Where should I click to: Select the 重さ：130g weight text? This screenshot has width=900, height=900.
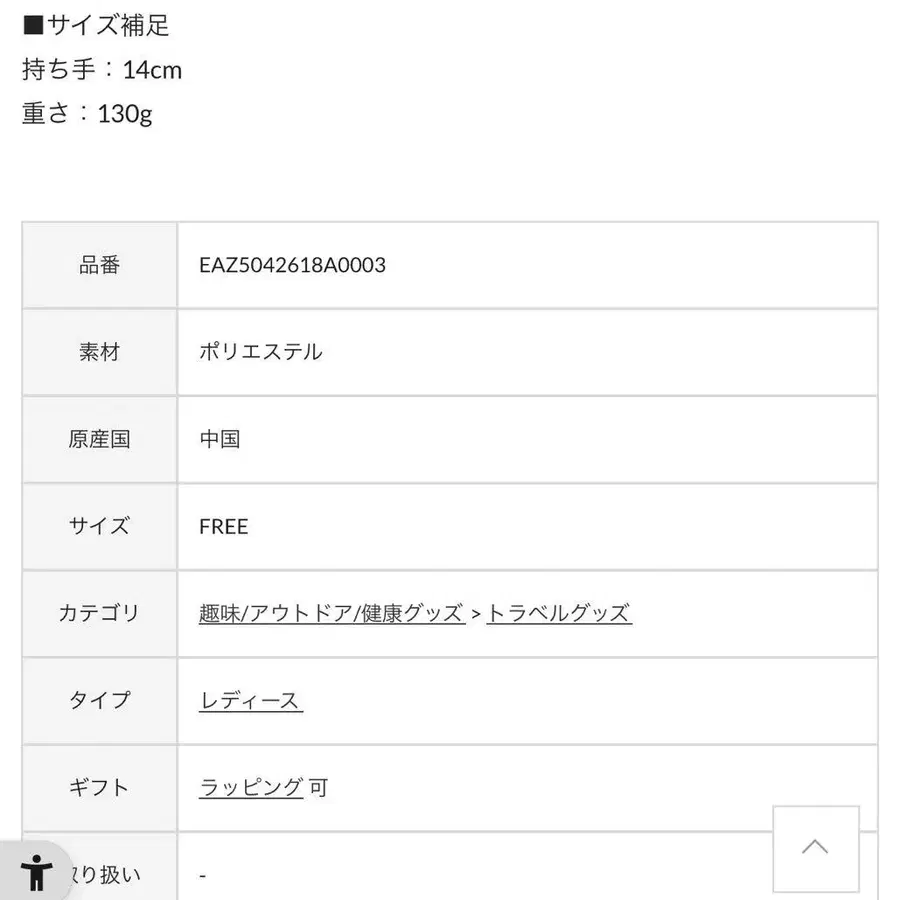coord(85,113)
